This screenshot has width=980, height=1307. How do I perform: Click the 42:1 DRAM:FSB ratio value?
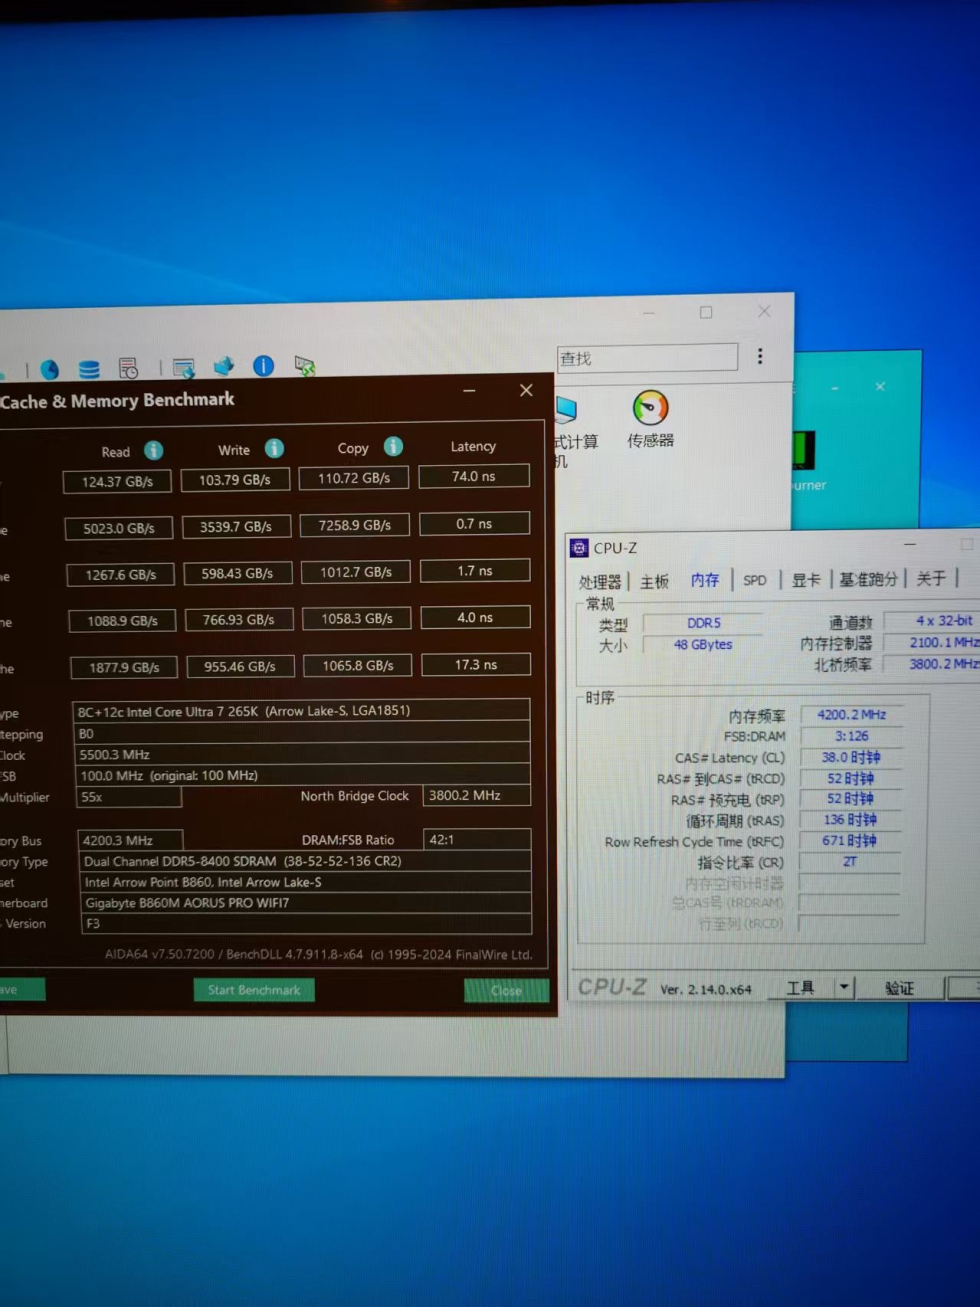(x=476, y=839)
